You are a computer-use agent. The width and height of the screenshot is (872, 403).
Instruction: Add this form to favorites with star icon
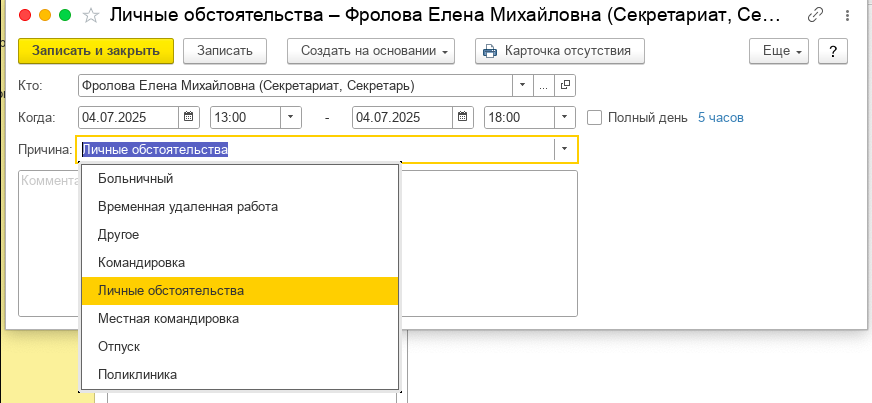tap(91, 16)
